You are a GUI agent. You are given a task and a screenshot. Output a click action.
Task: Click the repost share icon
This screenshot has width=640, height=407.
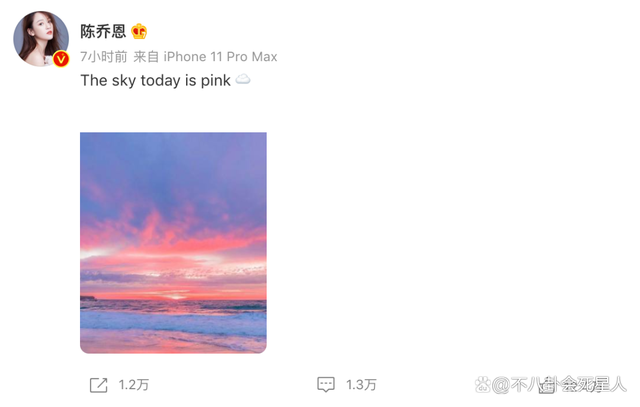click(98, 385)
